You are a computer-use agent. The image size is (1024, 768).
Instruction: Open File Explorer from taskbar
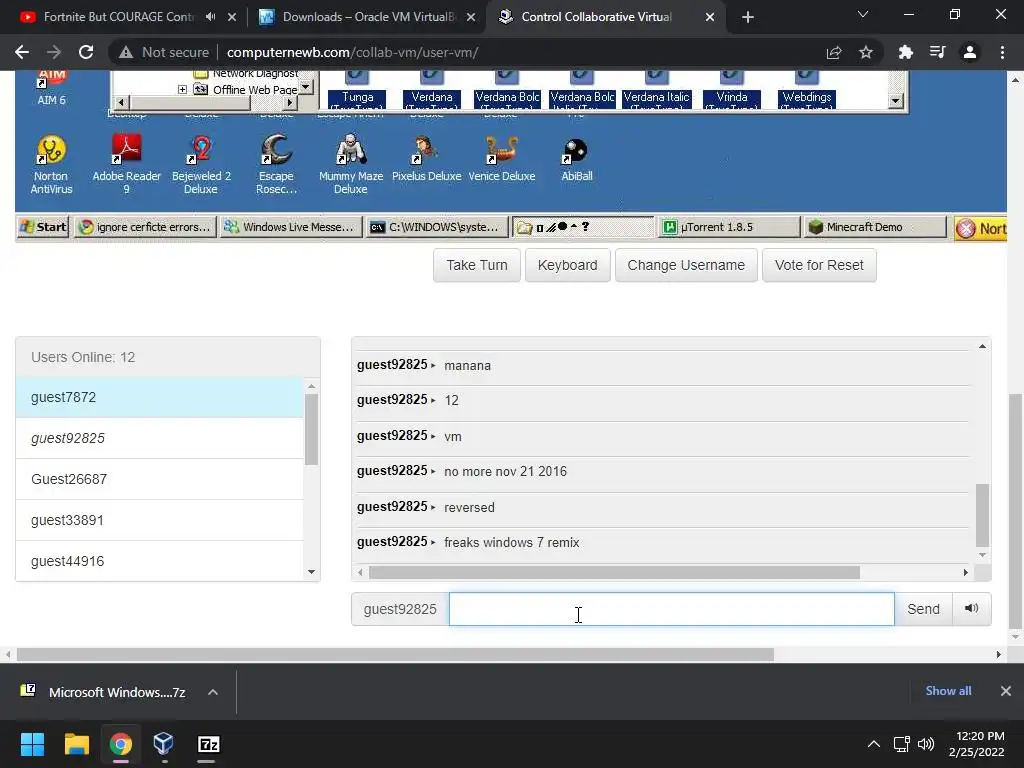(x=76, y=744)
